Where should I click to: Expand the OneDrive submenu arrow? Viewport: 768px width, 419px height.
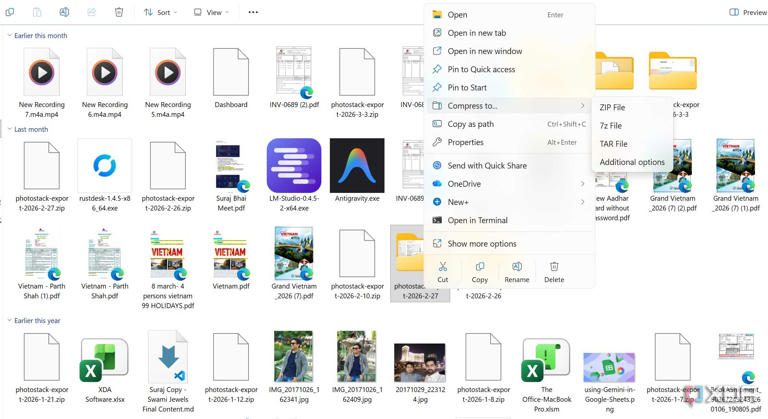(582, 184)
